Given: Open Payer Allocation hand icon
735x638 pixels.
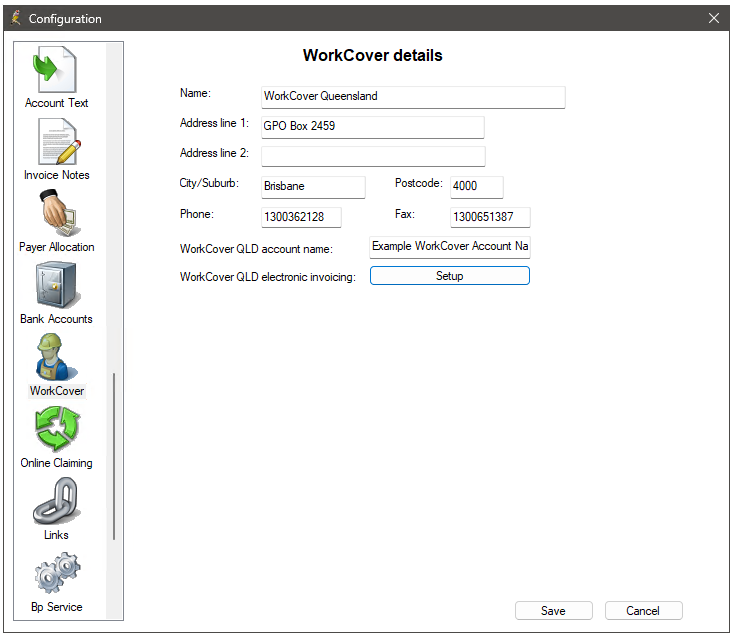Looking at the screenshot, I should pyautogui.click(x=59, y=213).
